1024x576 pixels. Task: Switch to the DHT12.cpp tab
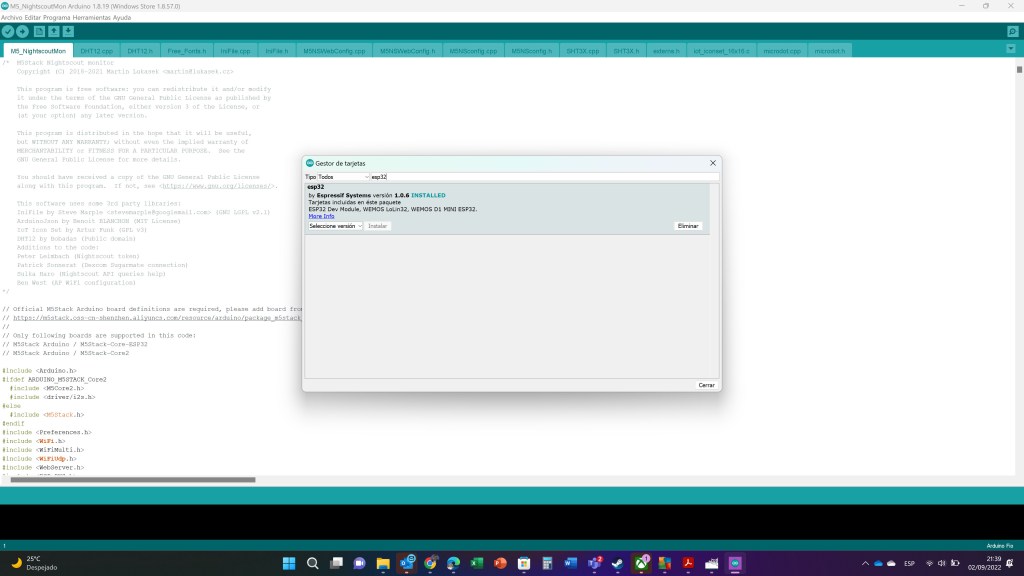pyautogui.click(x=96, y=50)
